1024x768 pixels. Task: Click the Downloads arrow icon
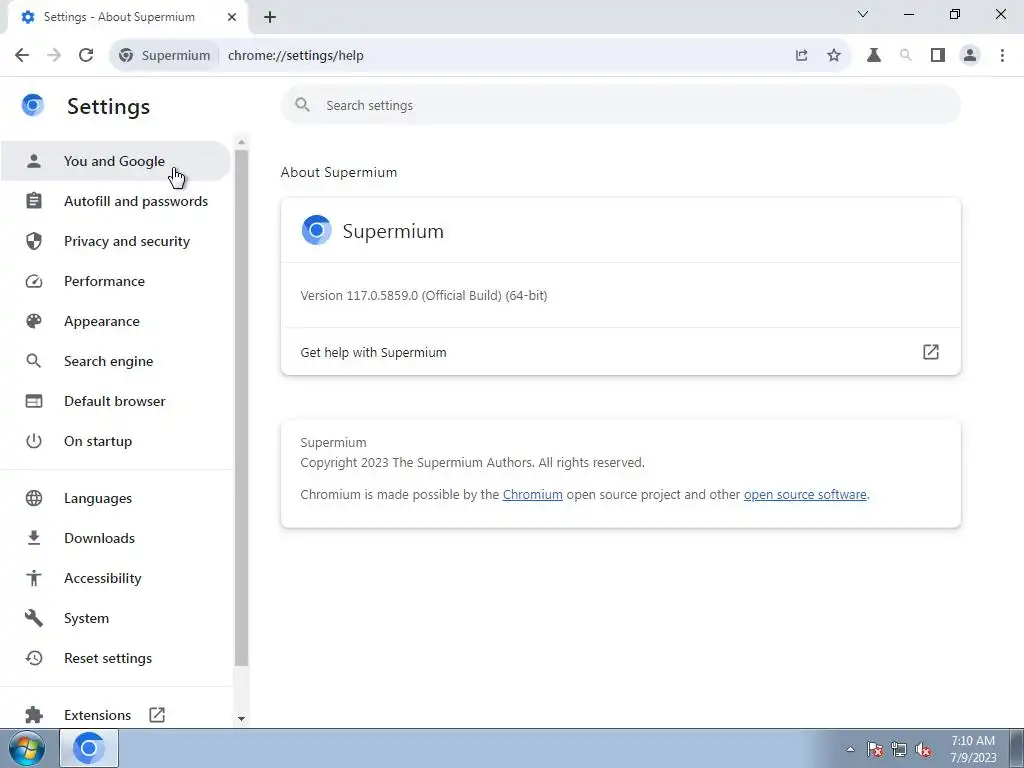[34, 538]
